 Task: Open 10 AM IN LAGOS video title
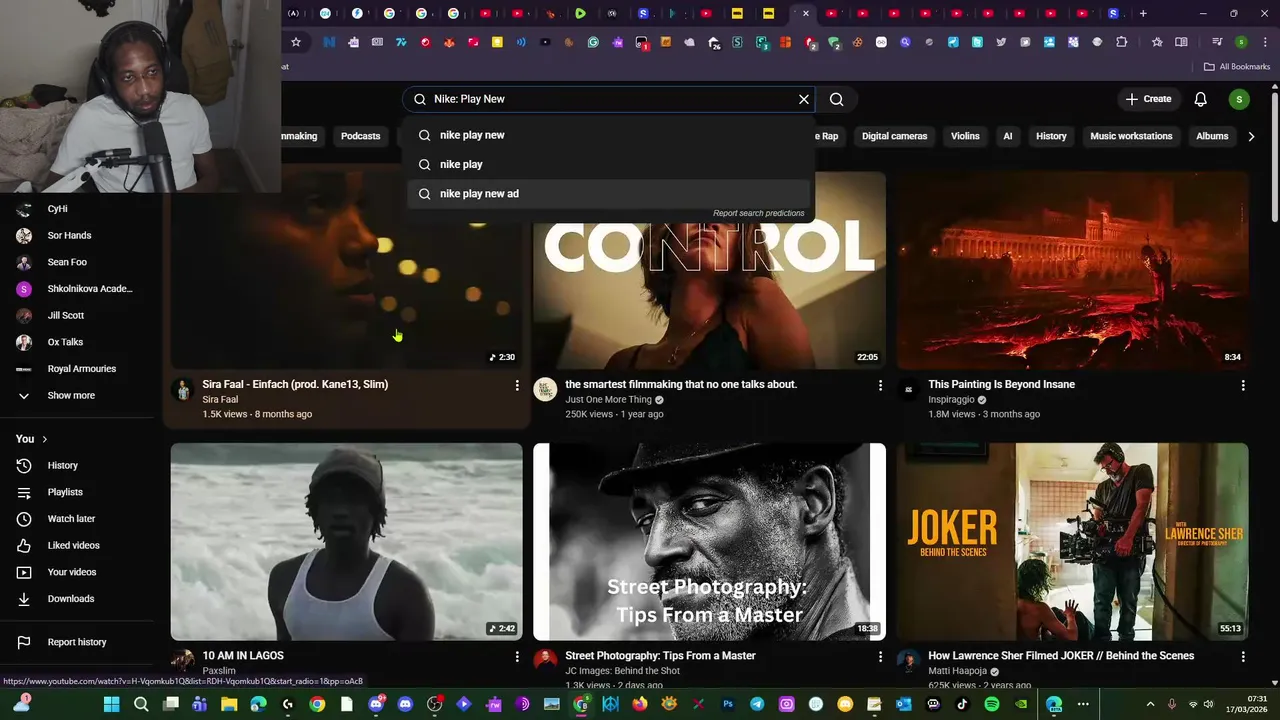pos(243,656)
